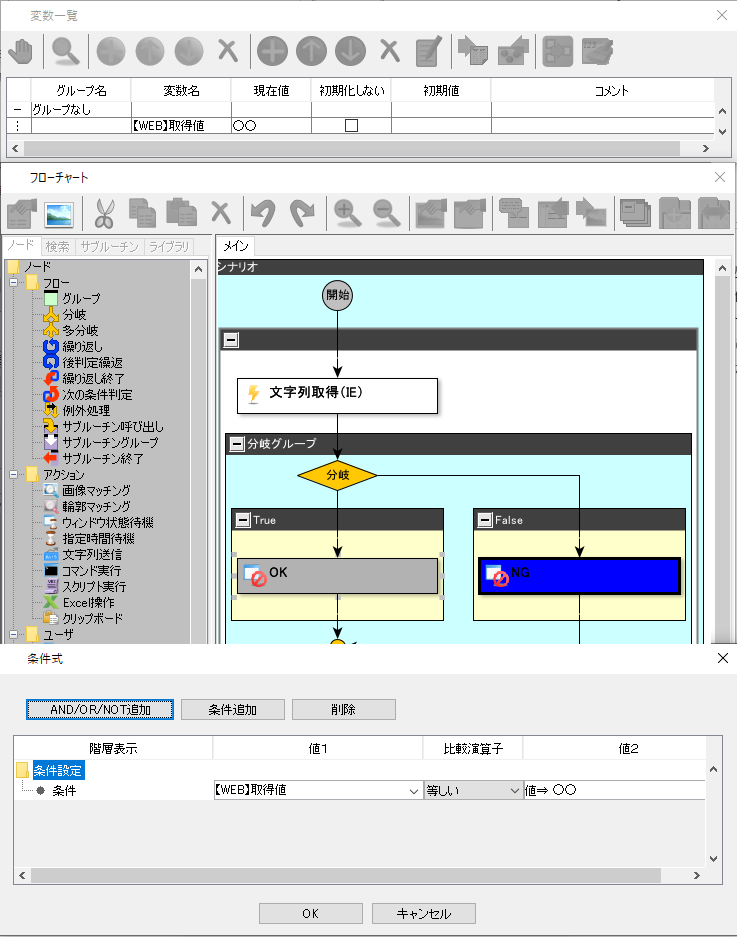Switch to the ライブラリ tab
Image resolution: width=737 pixels, height=937 pixels.
[x=169, y=246]
